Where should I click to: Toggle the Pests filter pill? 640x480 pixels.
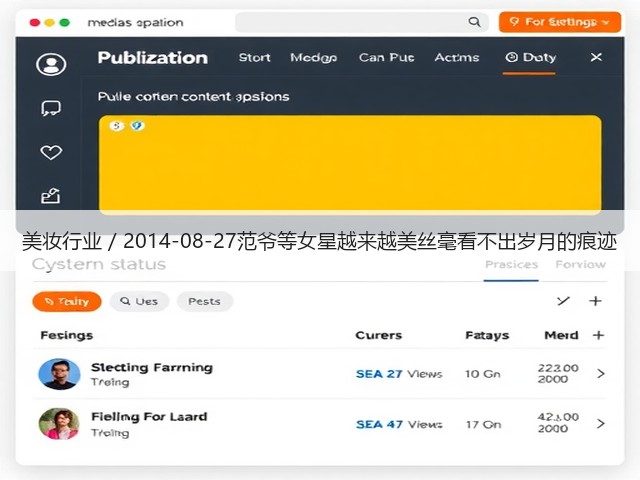205,302
